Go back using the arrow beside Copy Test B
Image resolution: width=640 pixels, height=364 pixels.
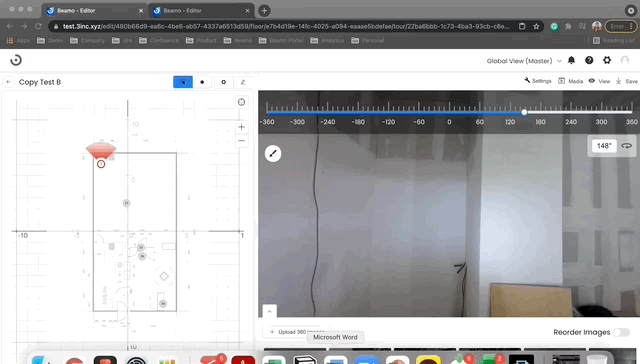9,82
